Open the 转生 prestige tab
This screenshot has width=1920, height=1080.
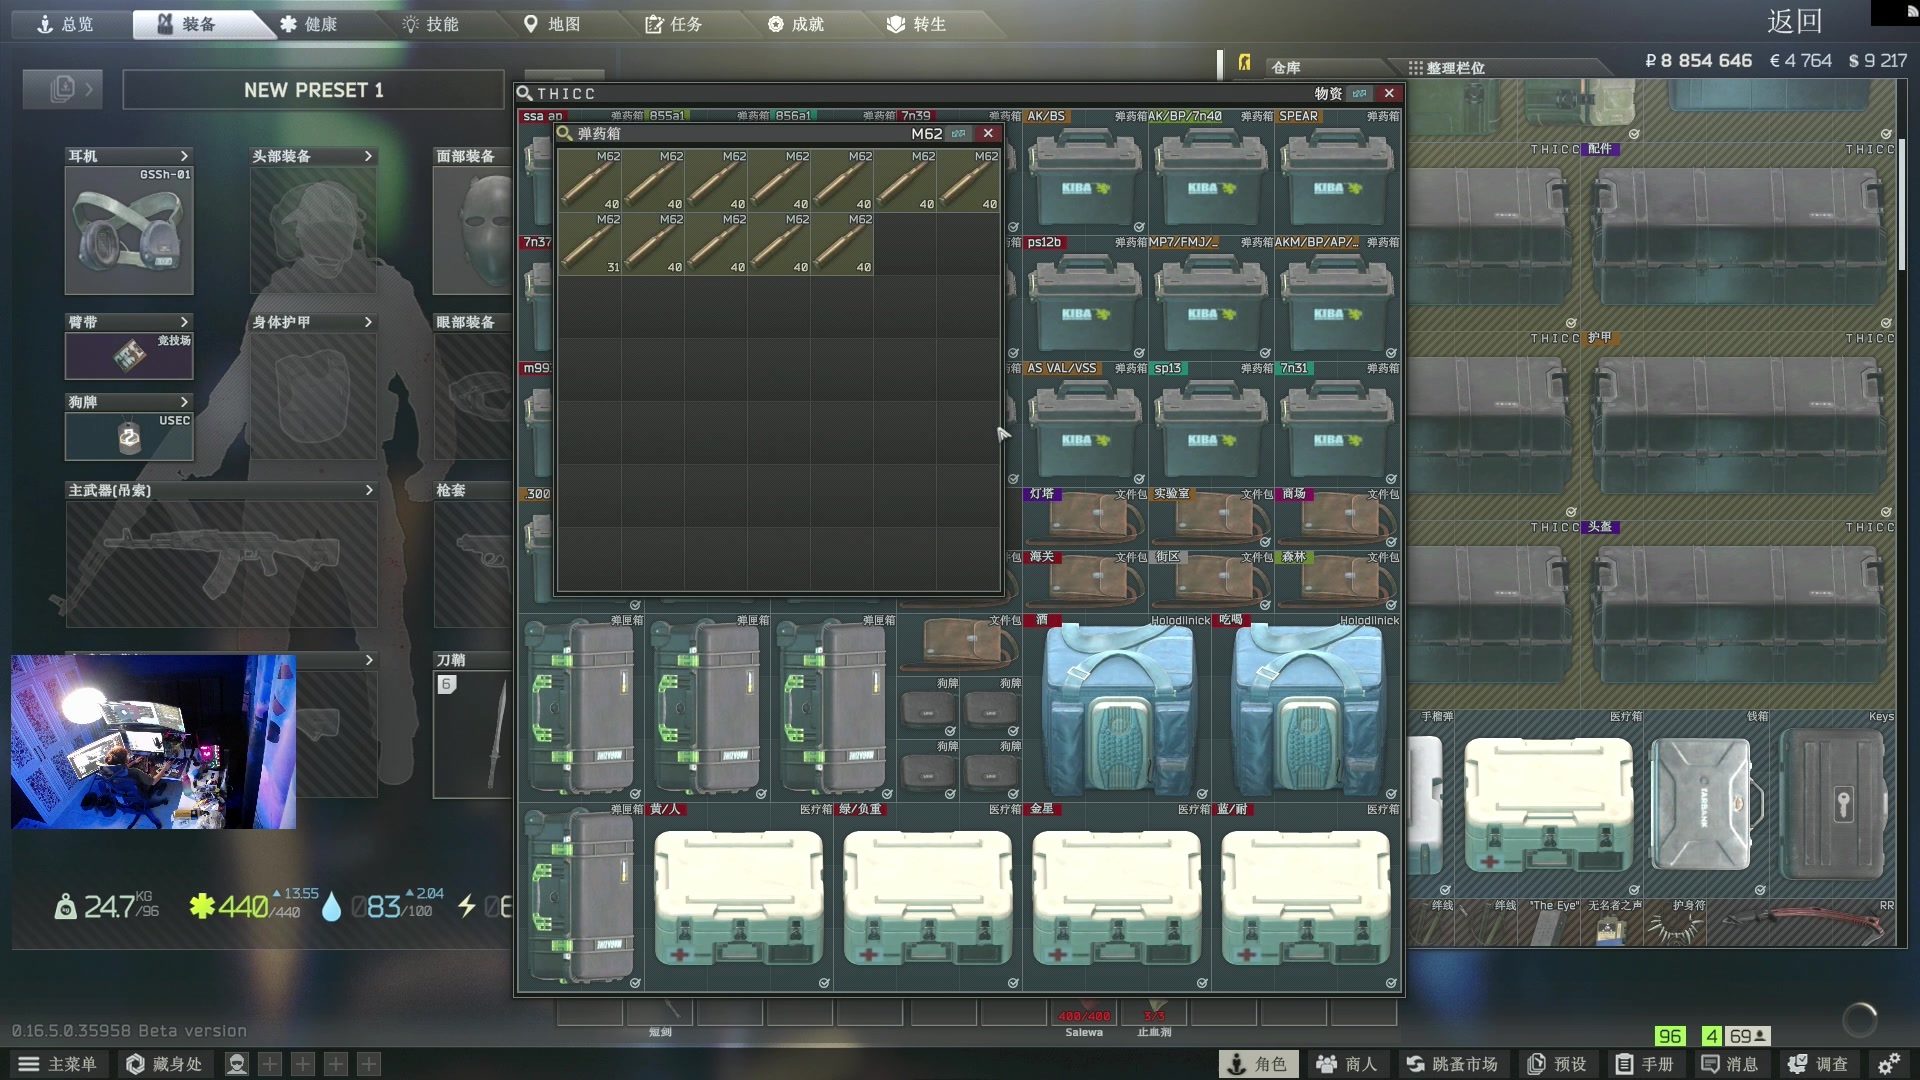918,24
